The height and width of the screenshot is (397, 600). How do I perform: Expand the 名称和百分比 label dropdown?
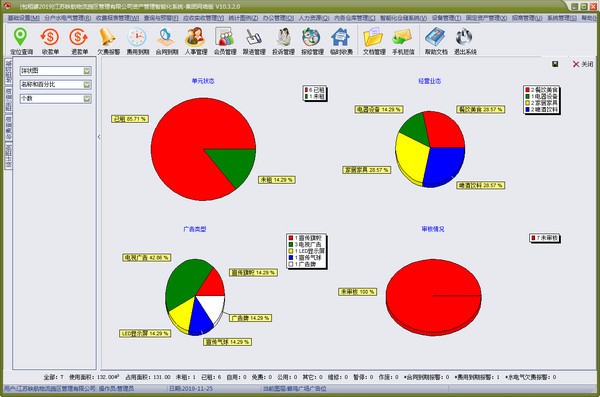point(87,85)
